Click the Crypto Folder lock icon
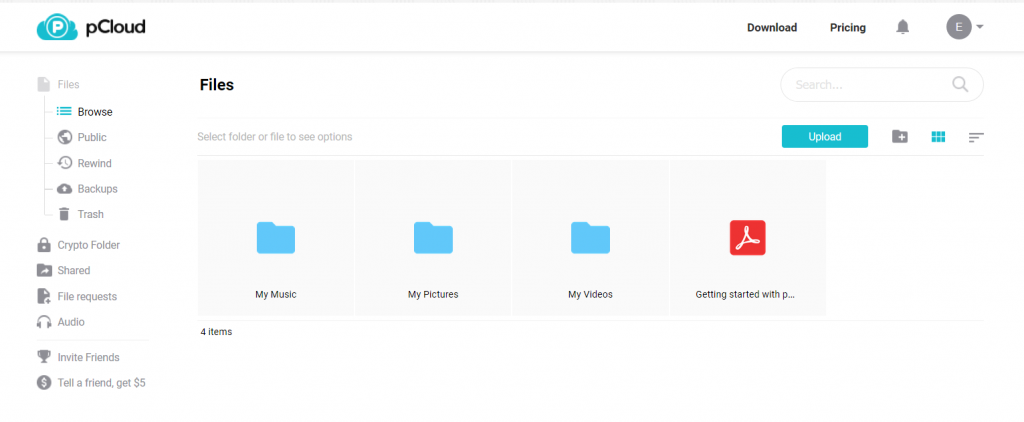 point(44,245)
